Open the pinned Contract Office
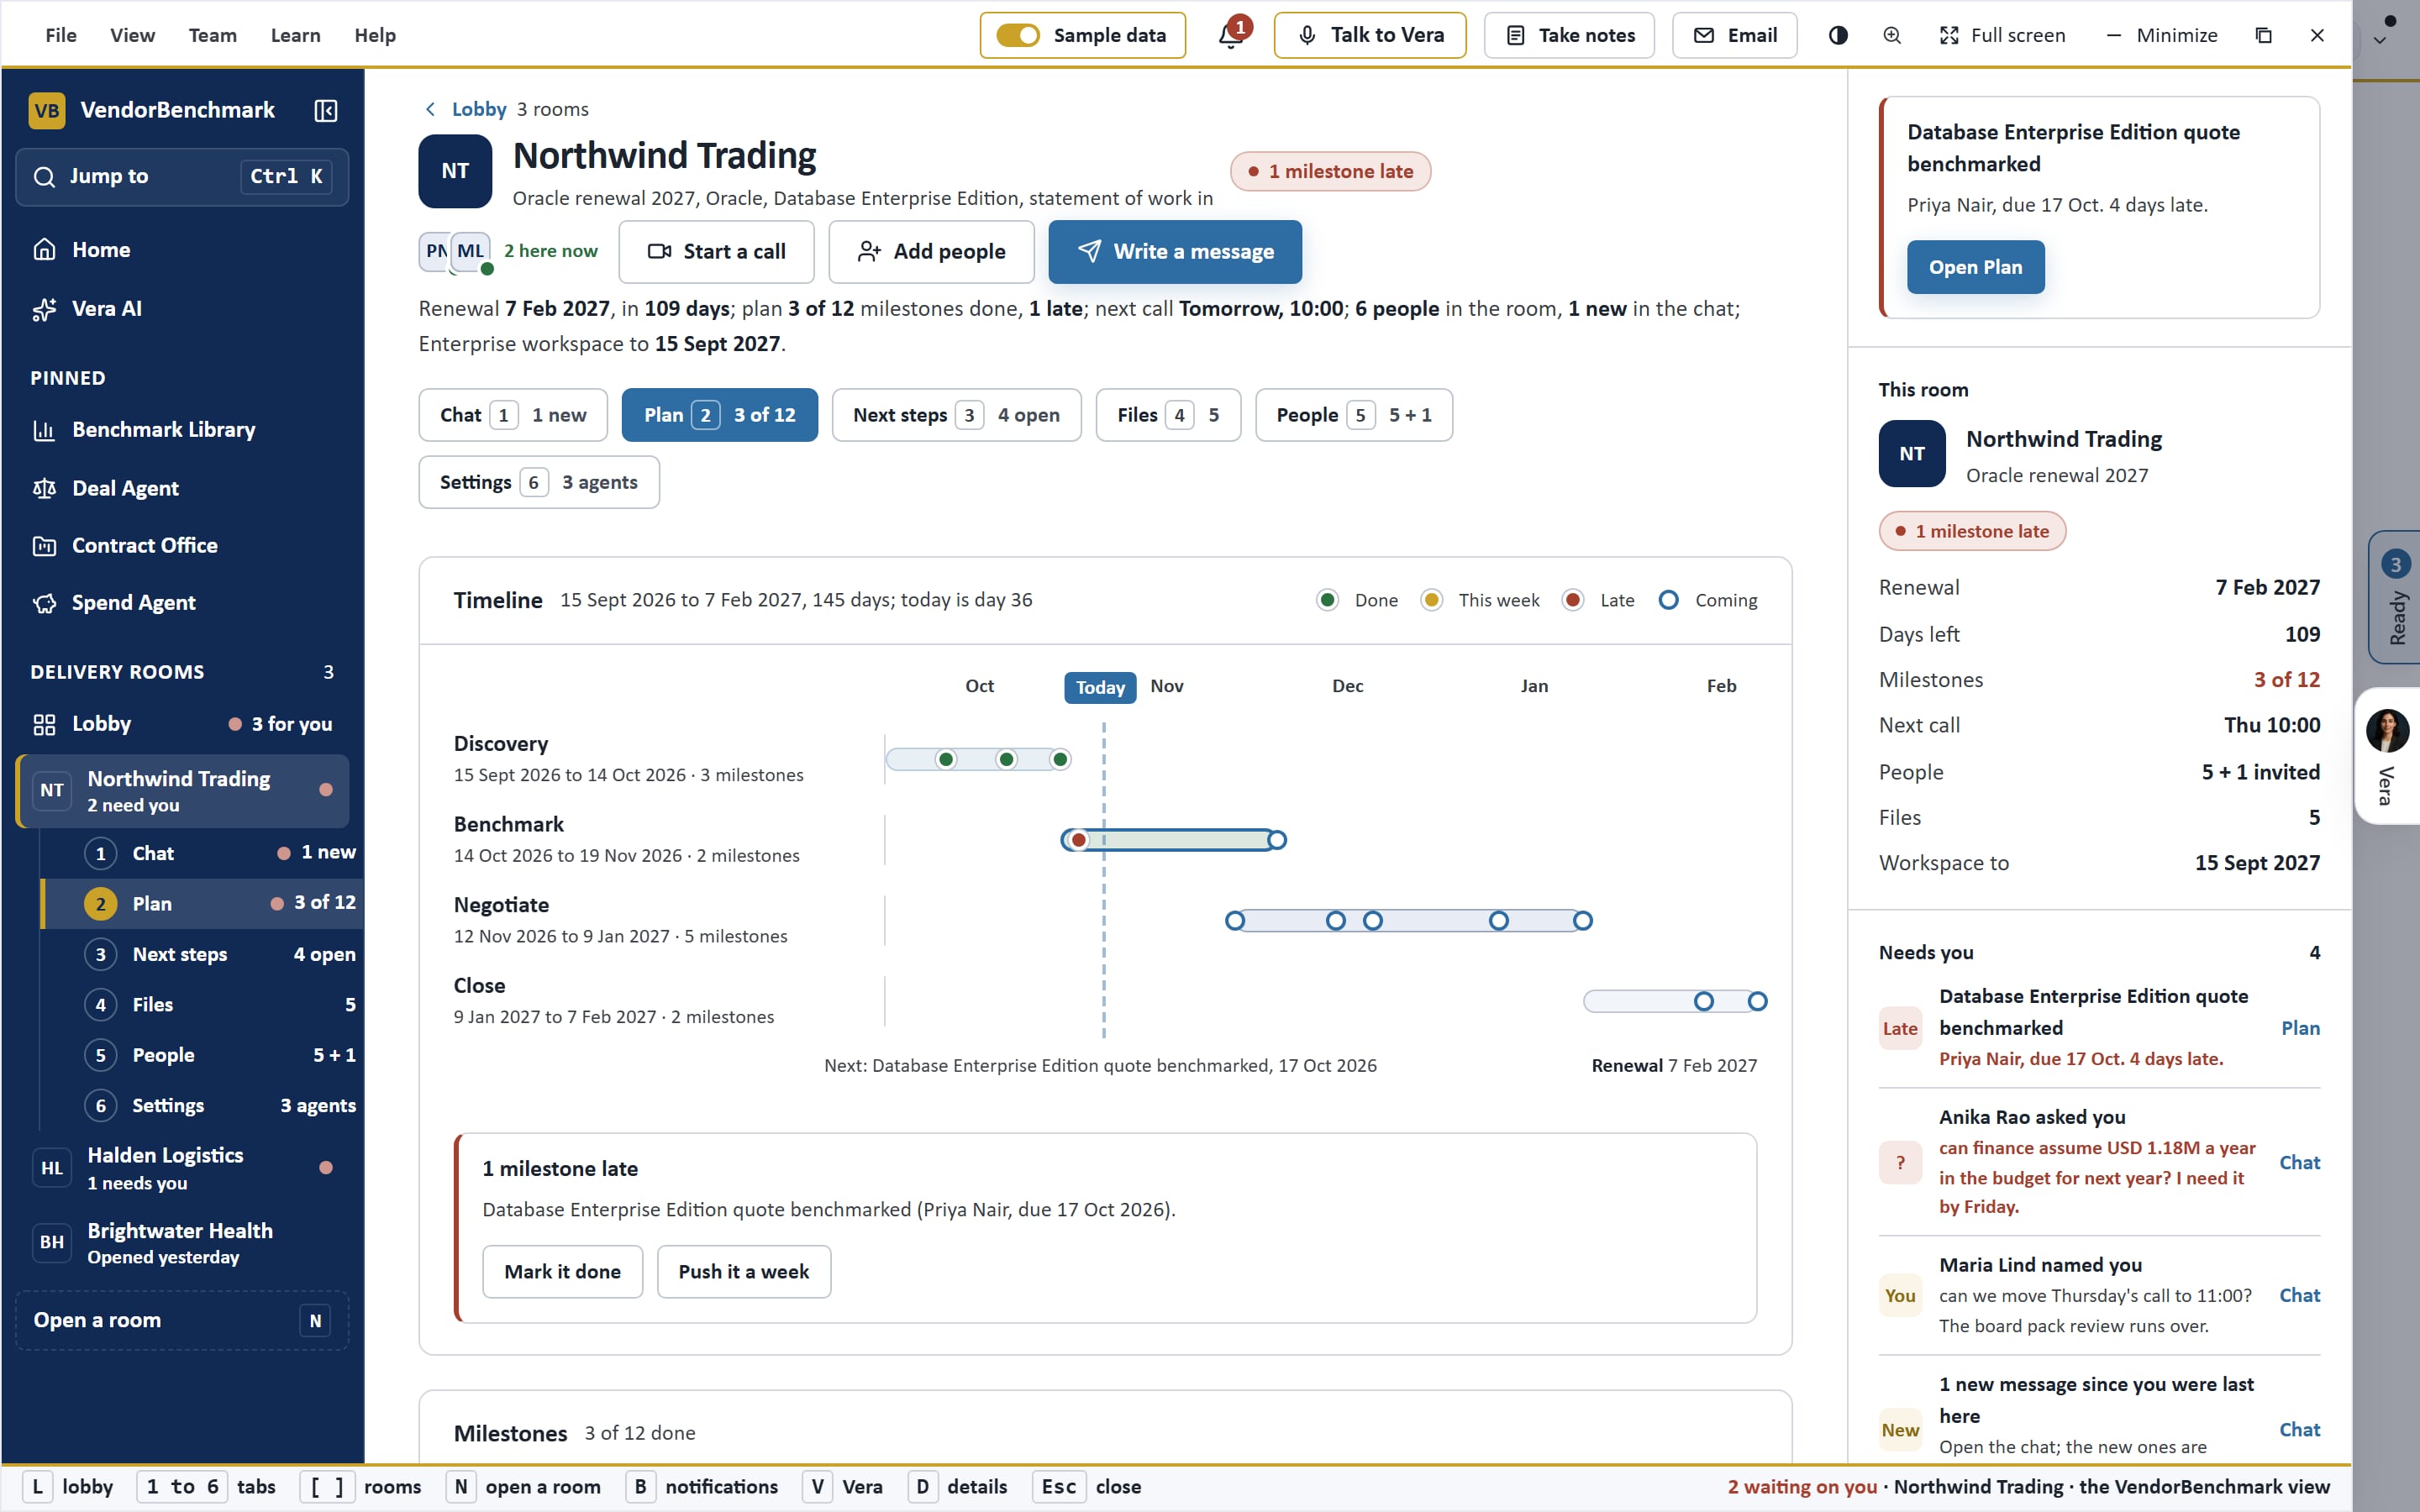2420x1512 pixels. [182, 545]
